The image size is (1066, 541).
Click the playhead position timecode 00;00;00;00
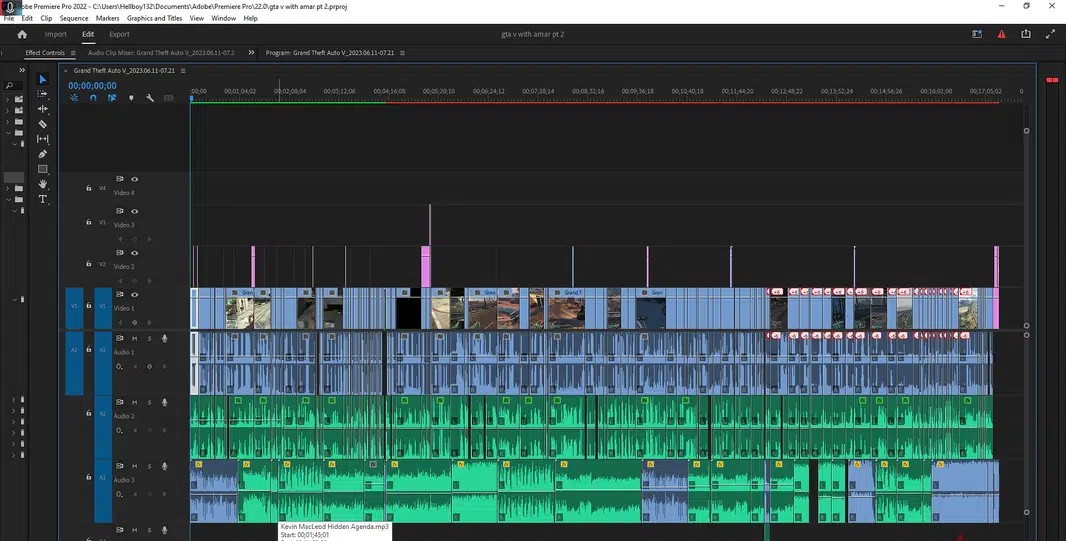pyautogui.click(x=92, y=86)
